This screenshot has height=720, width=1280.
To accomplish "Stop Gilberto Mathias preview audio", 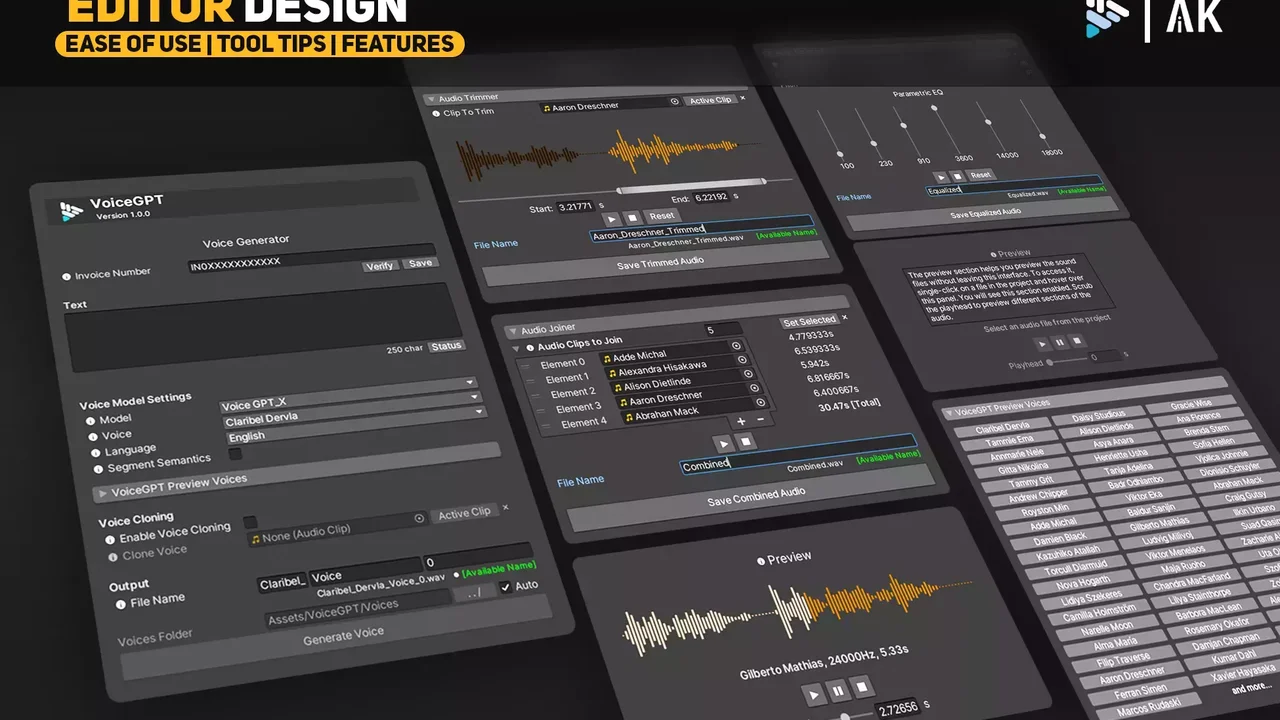I will [x=864, y=687].
